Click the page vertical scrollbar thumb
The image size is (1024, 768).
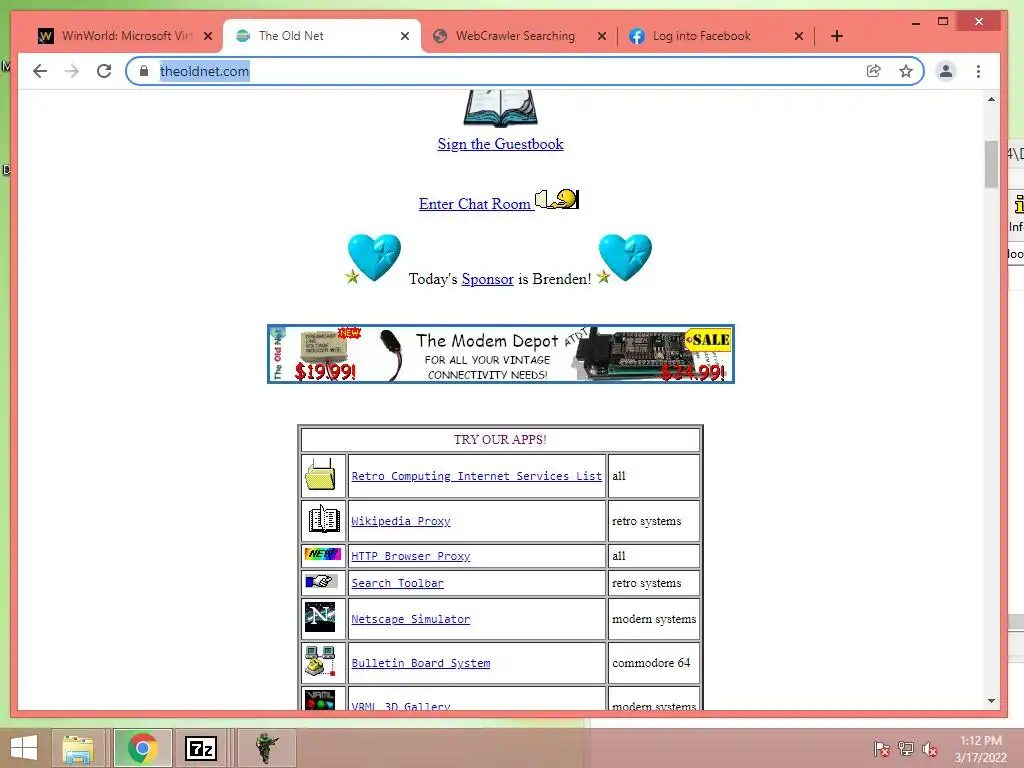click(991, 164)
